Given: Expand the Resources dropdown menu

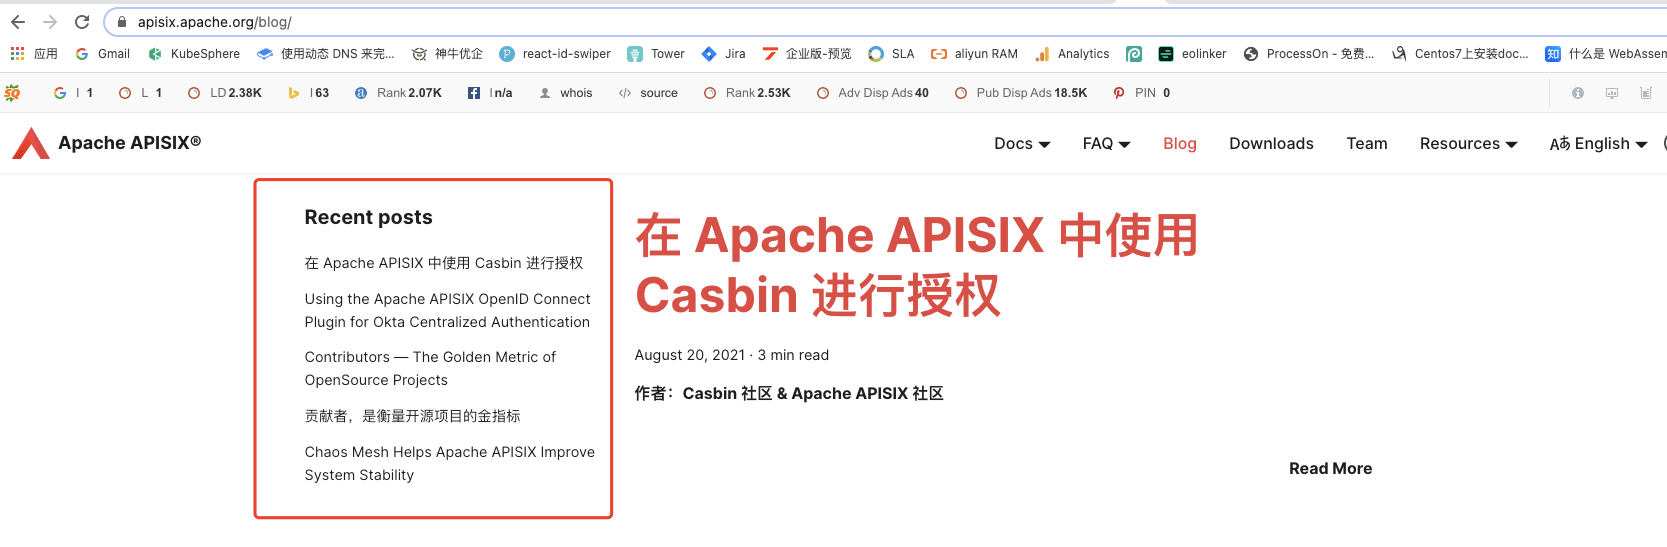Looking at the screenshot, I should (1468, 144).
